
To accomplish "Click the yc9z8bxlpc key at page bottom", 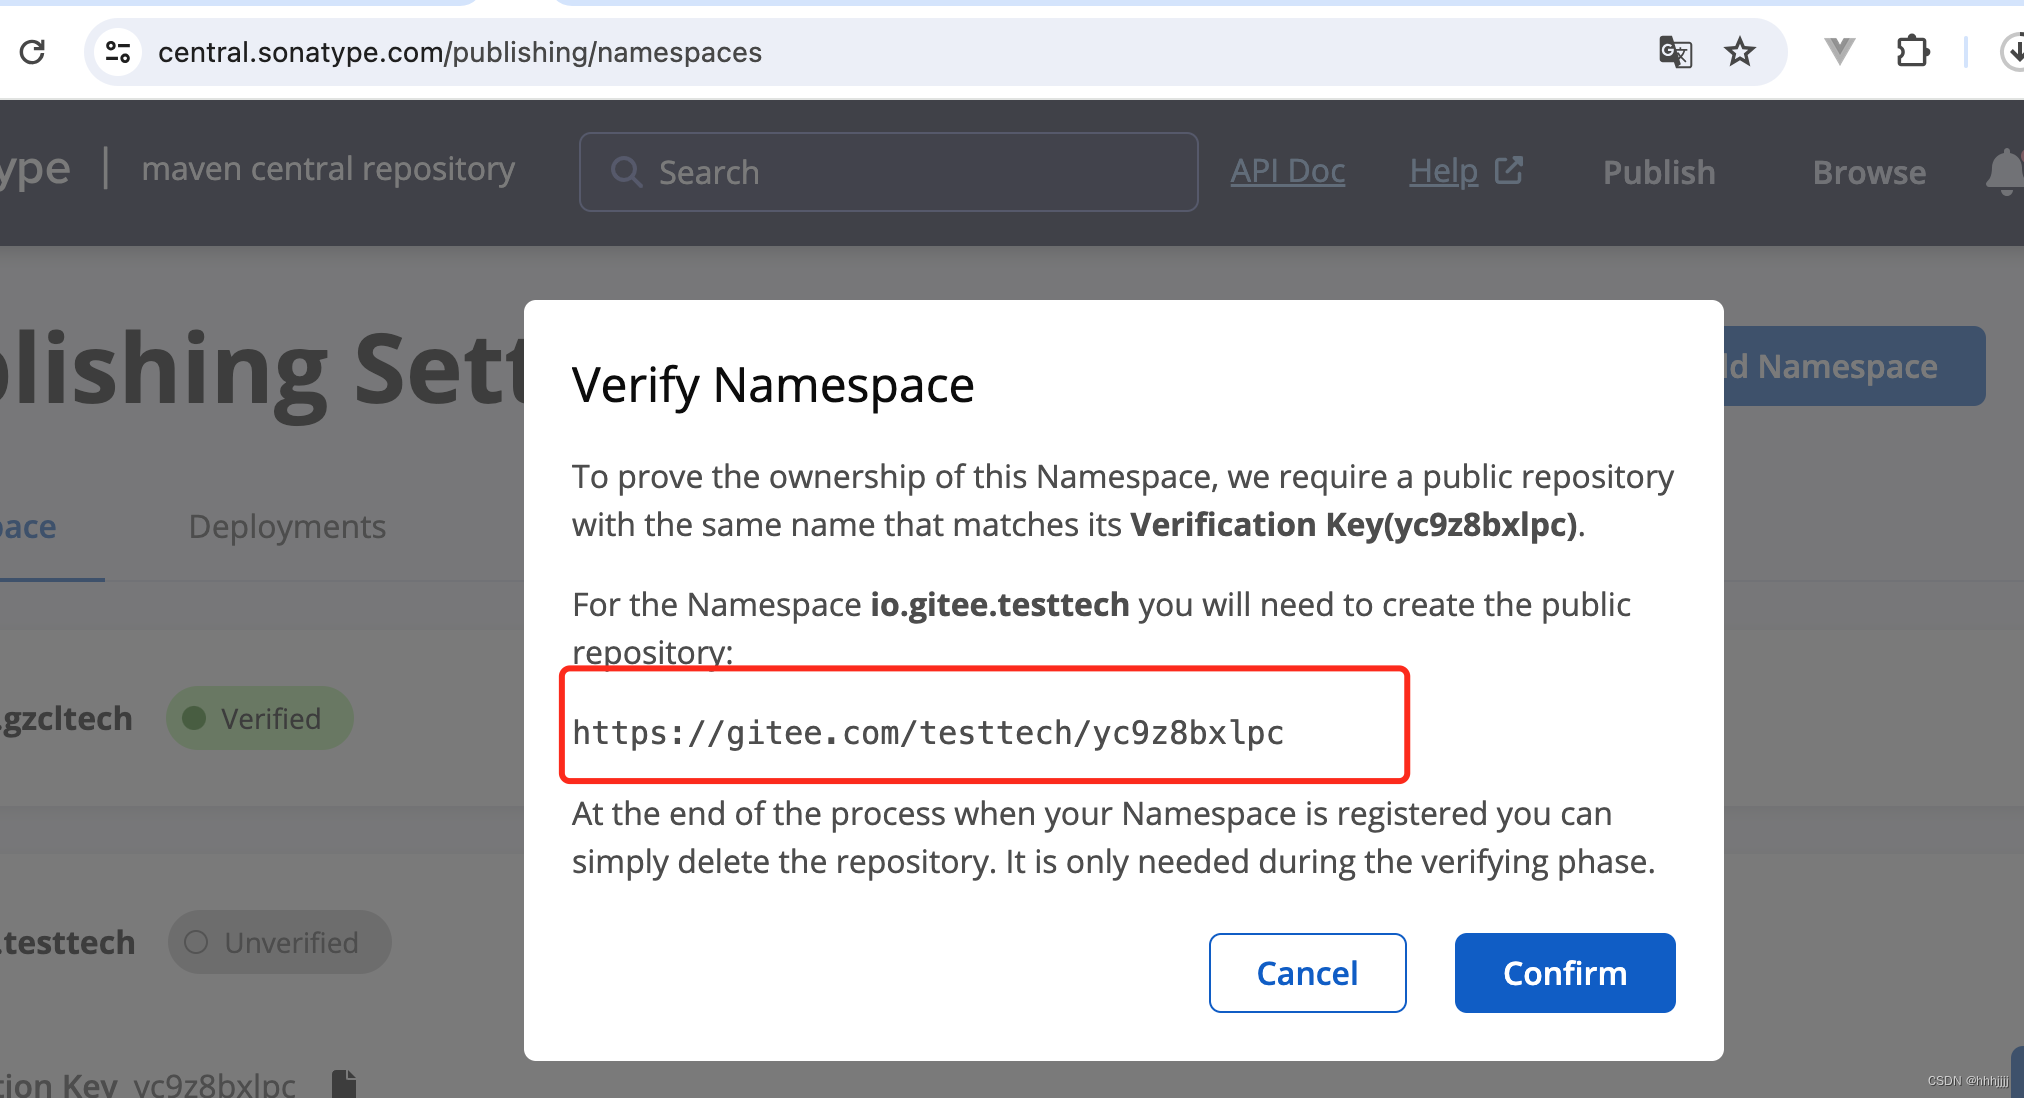I will pyautogui.click(x=215, y=1084).
